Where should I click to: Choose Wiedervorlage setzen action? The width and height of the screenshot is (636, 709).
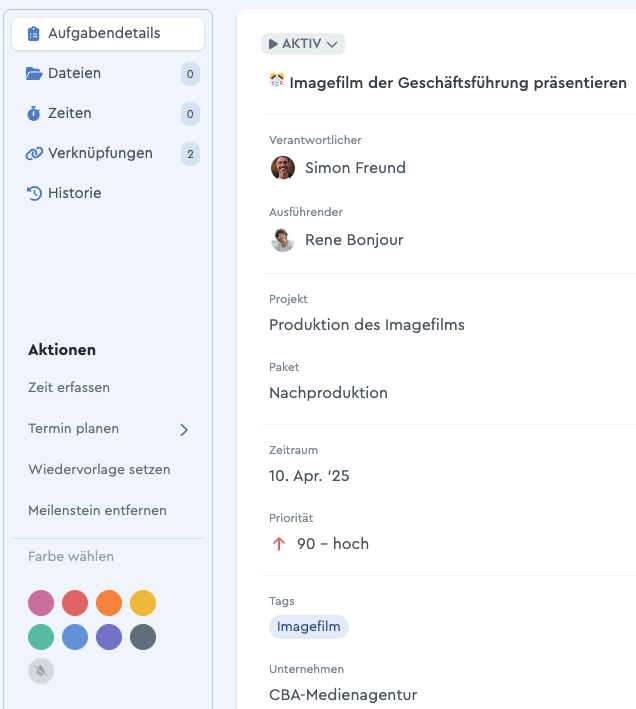[99, 469]
